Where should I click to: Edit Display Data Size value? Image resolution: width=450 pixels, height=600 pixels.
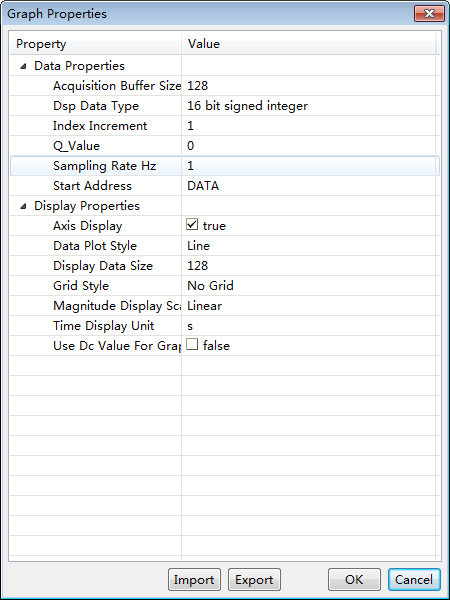(308, 266)
